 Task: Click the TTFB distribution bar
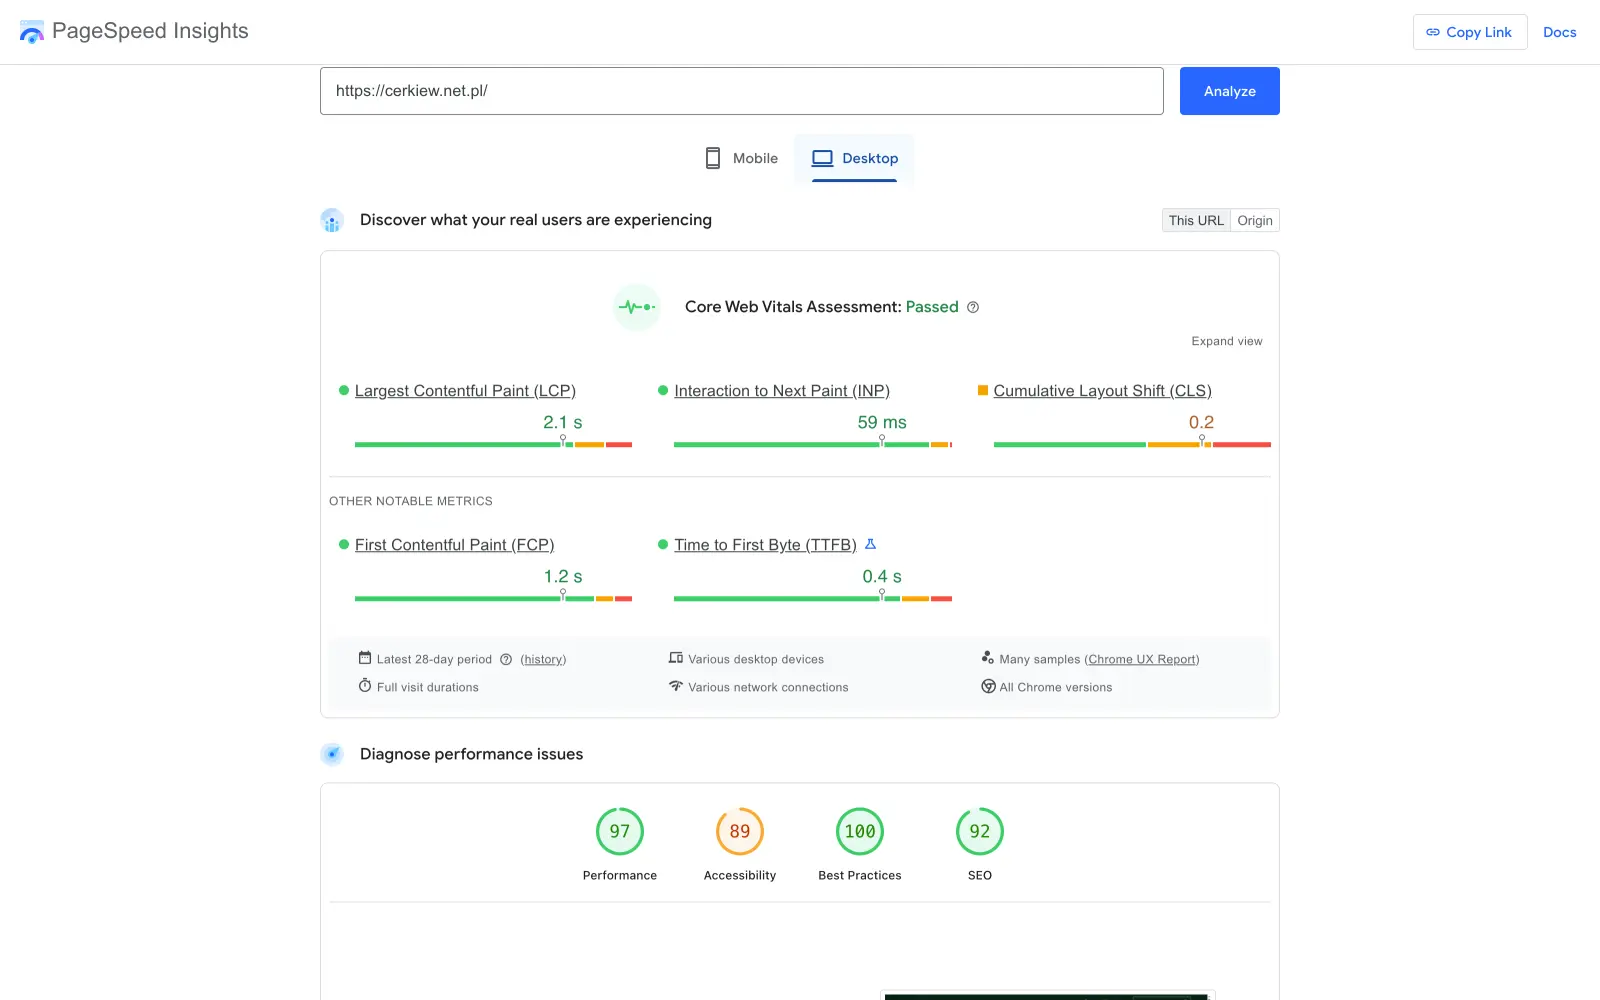813,598
